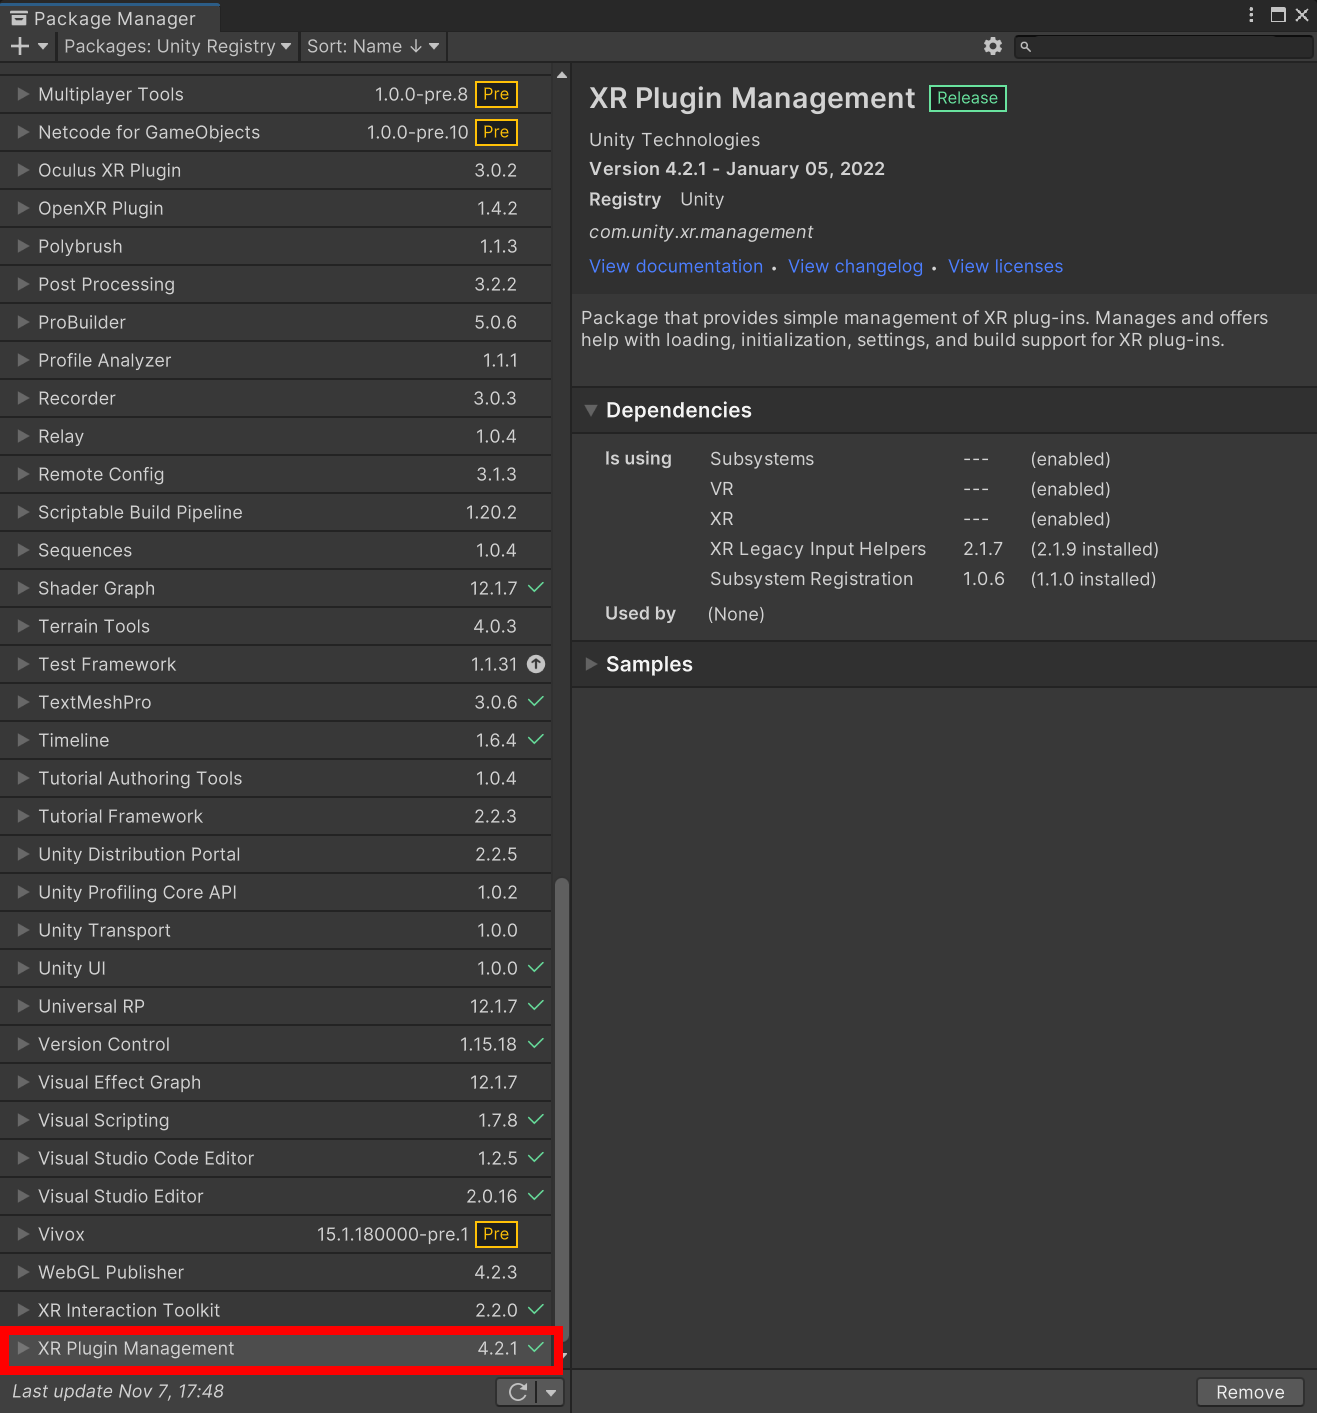1317x1413 pixels.
Task: Select the Relay package
Action: (x=275, y=436)
